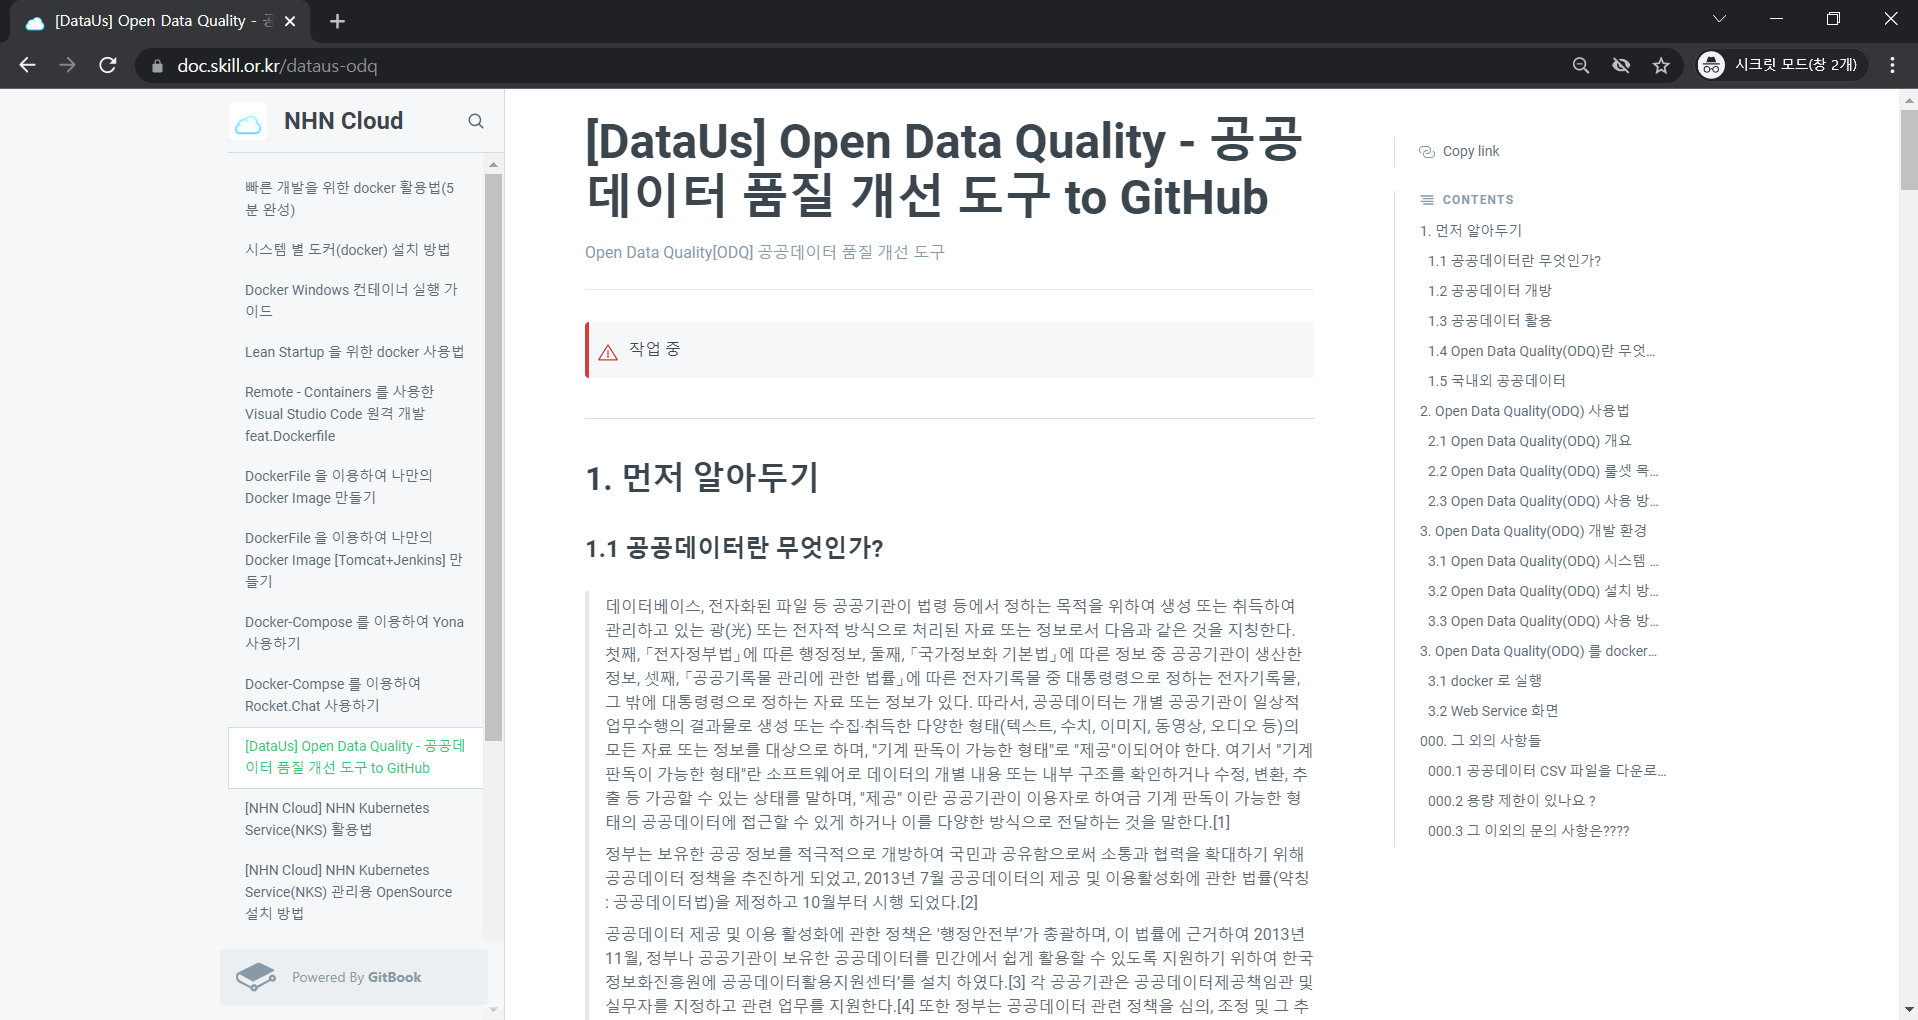Open 'Remote - Containers' Visual Studio Code page
Viewport: 1918px width, 1020px height.
click(354, 414)
